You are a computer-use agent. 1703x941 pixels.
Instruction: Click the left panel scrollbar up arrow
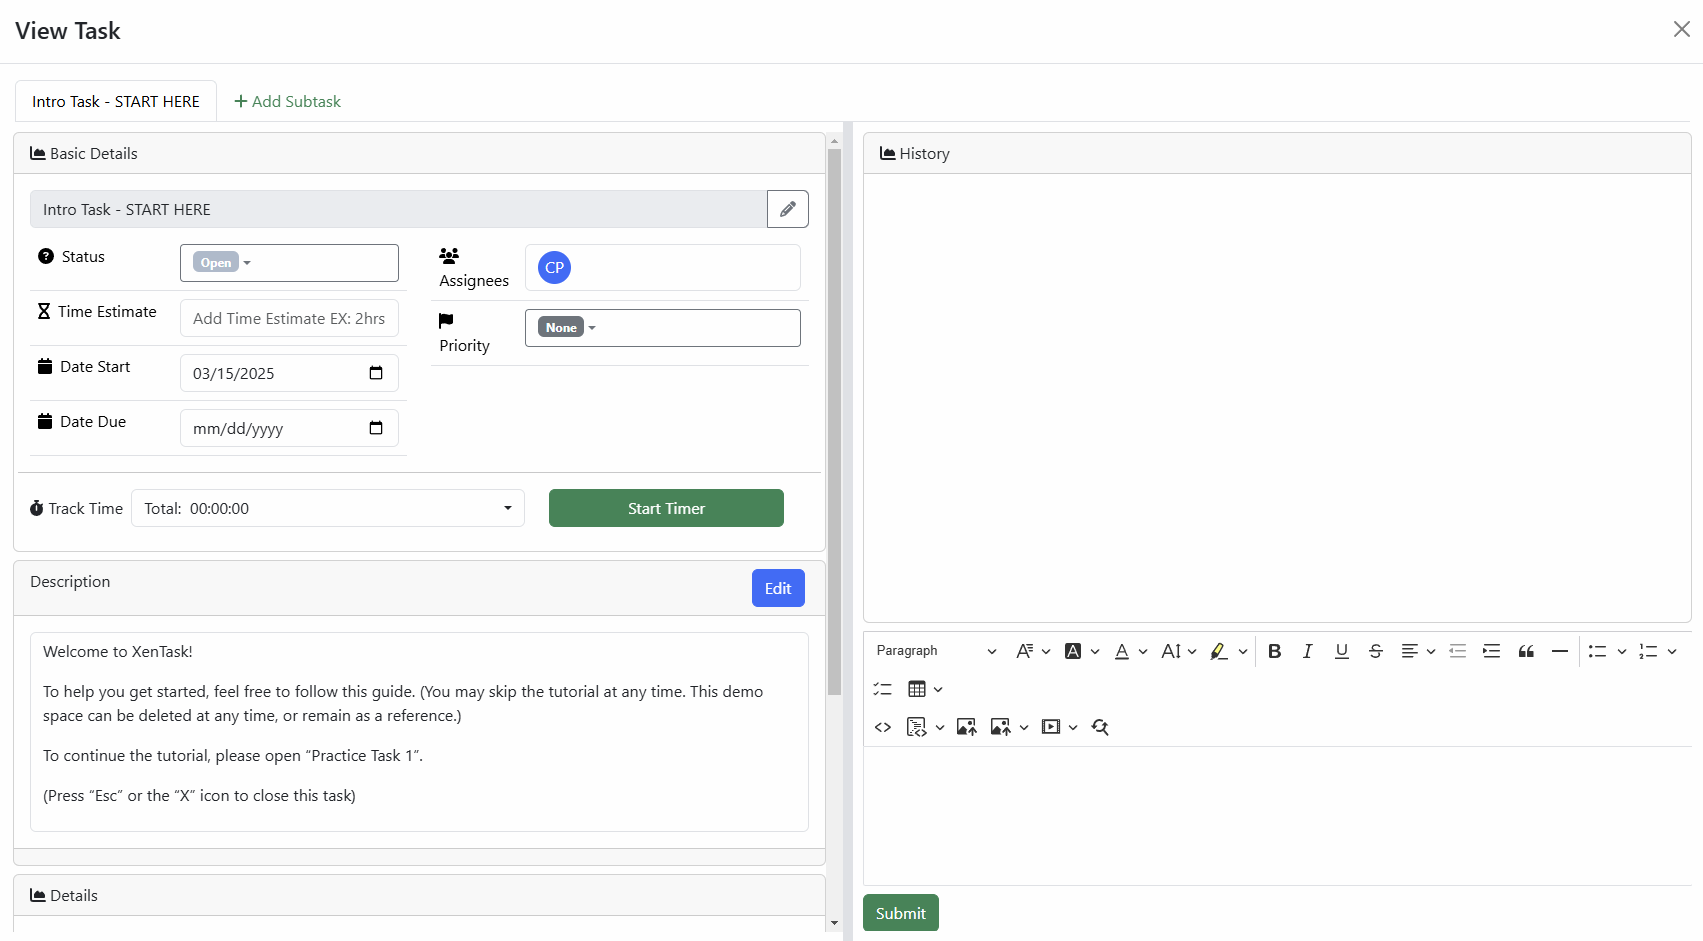[x=834, y=141]
